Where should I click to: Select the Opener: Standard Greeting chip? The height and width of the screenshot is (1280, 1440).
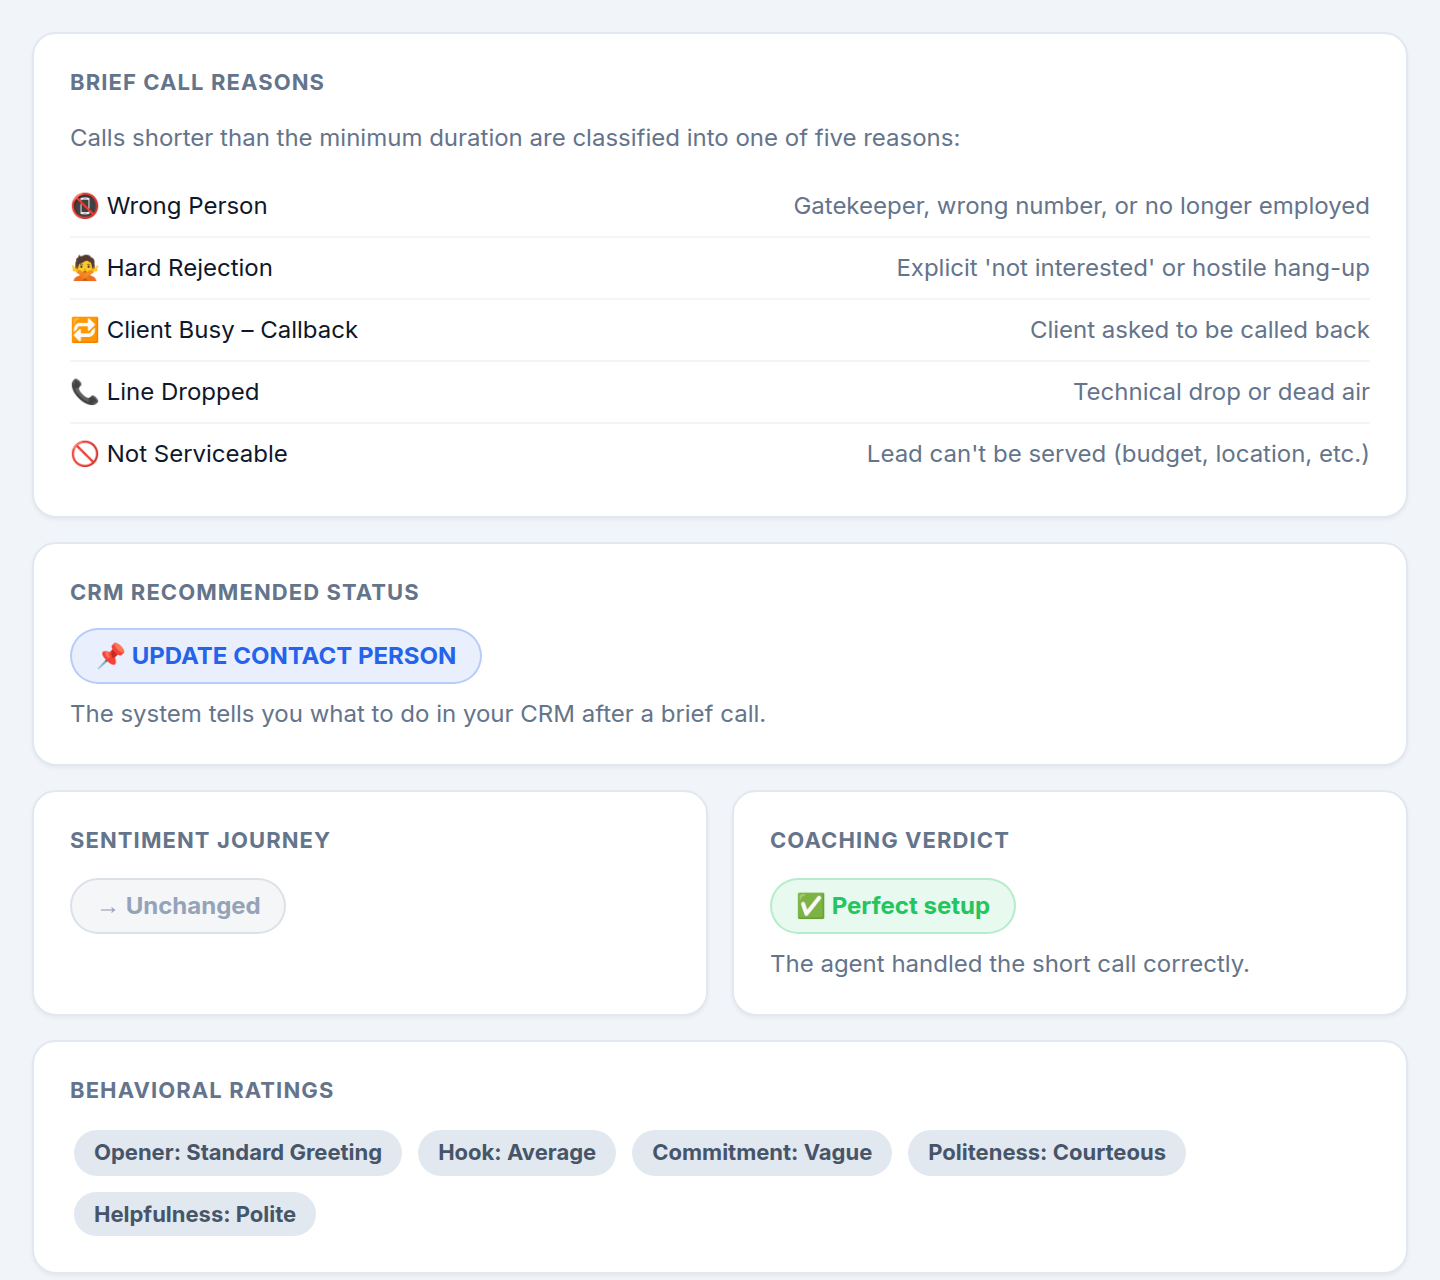tap(238, 1153)
